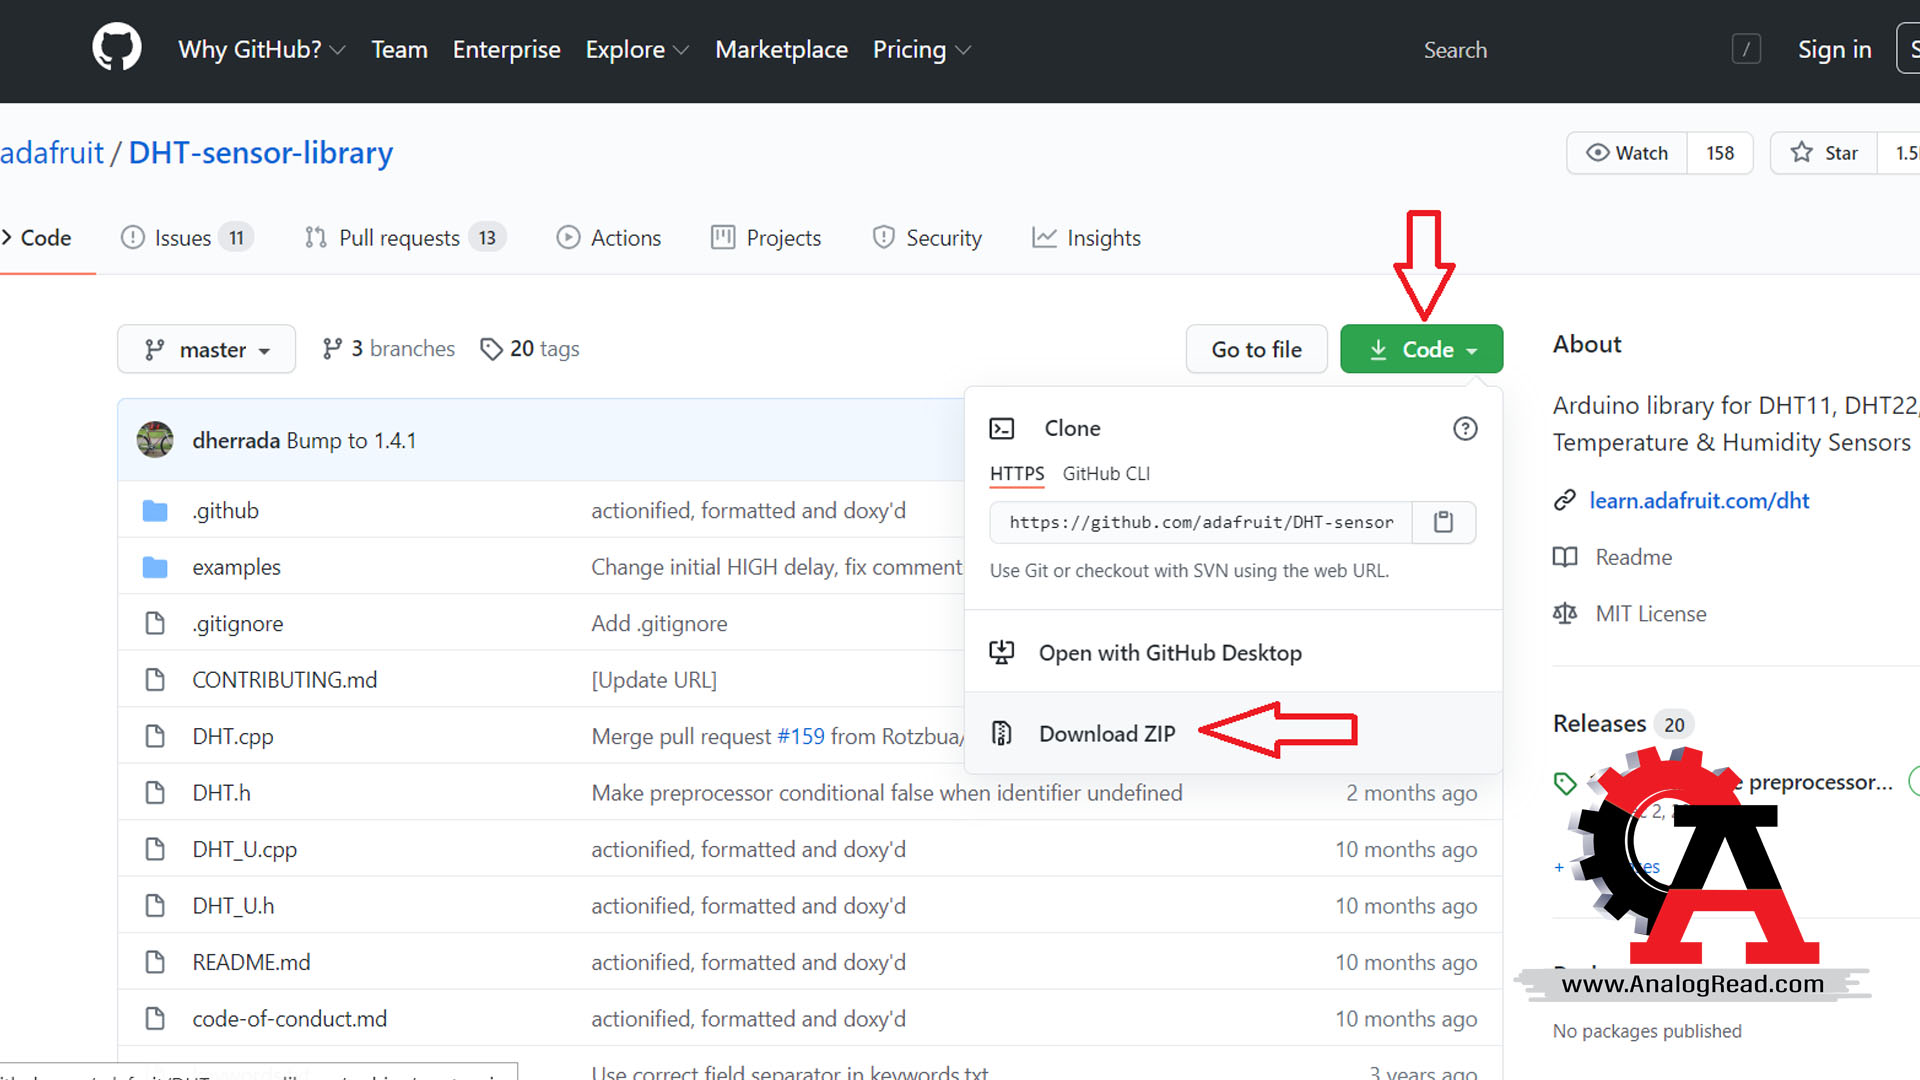Open the dherrada author link
The height and width of the screenshot is (1080, 1920).
pyautogui.click(x=236, y=441)
